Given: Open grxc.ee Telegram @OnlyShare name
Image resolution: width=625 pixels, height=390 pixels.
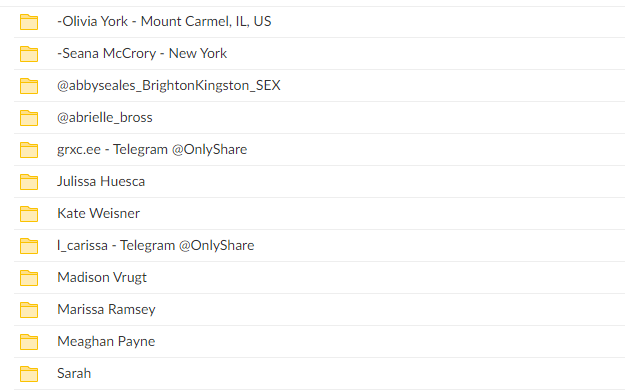Looking at the screenshot, I should [x=152, y=150].
